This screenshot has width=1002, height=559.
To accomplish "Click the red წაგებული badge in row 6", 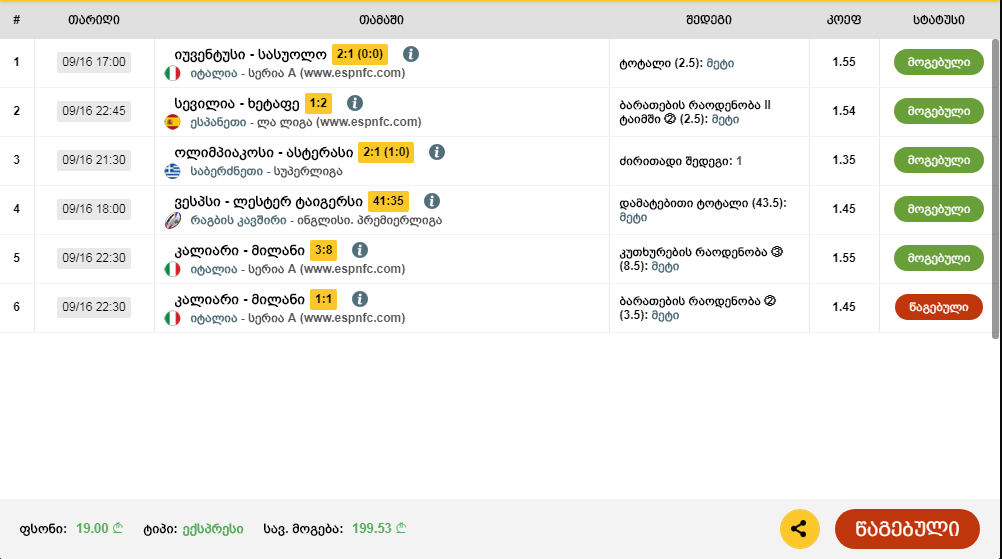I will click(x=939, y=307).
